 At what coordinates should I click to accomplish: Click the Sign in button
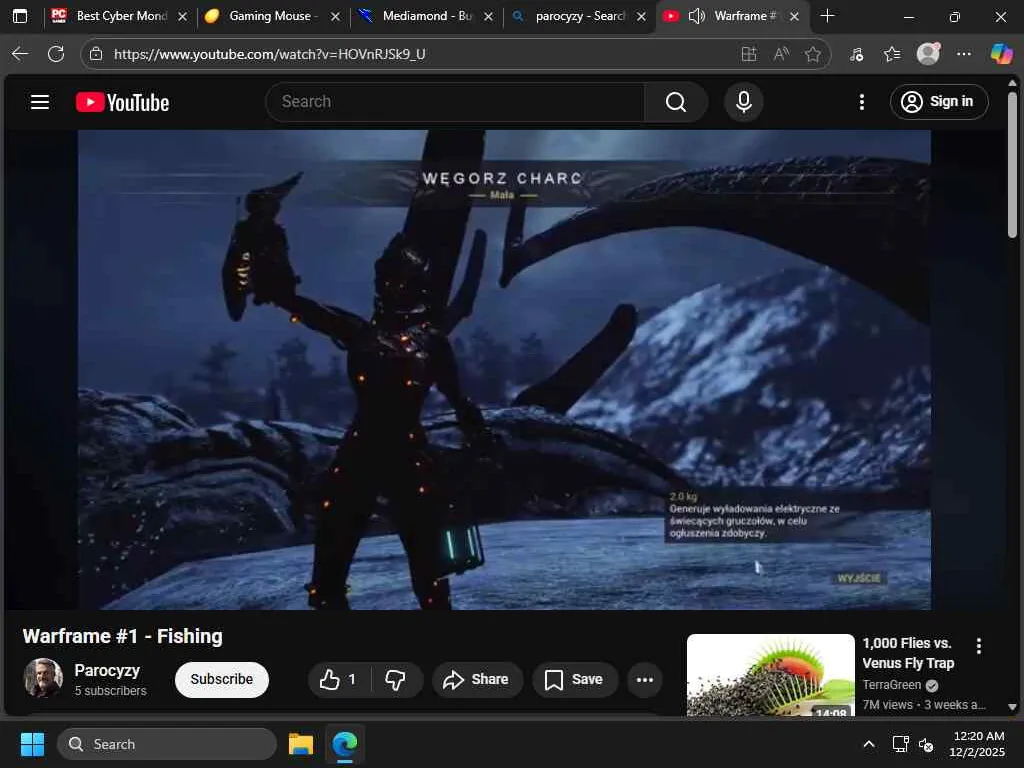(938, 102)
